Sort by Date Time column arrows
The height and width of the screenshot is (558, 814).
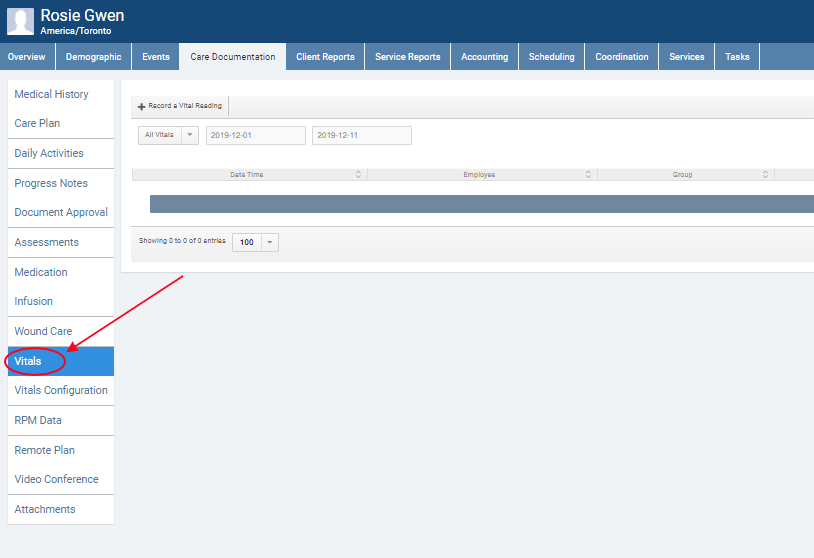[x=358, y=175]
